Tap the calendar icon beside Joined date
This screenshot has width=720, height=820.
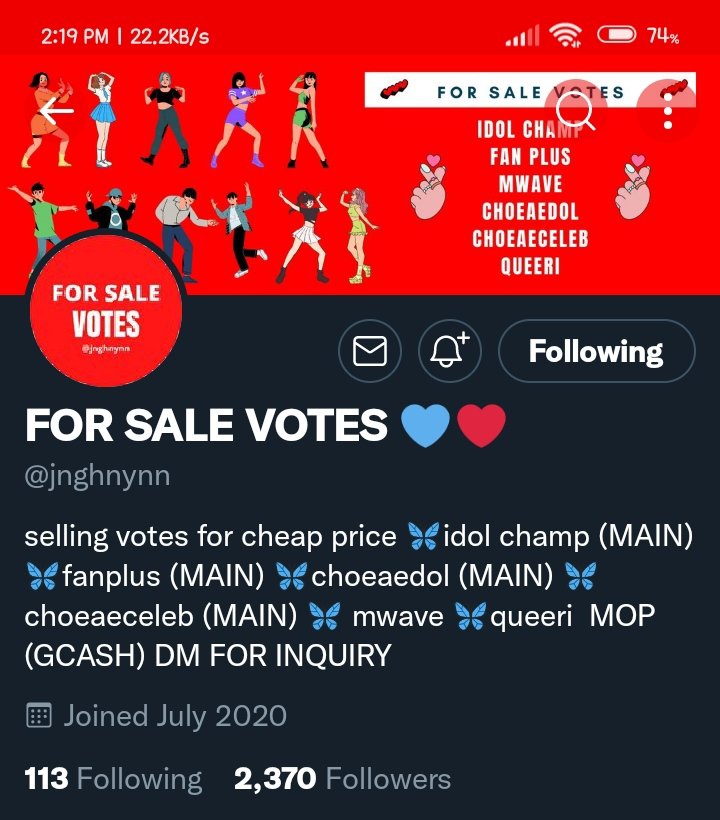(x=39, y=715)
